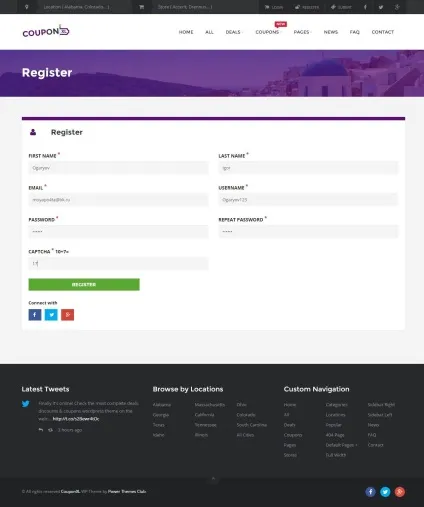Focus the First Name field

pos(118,168)
